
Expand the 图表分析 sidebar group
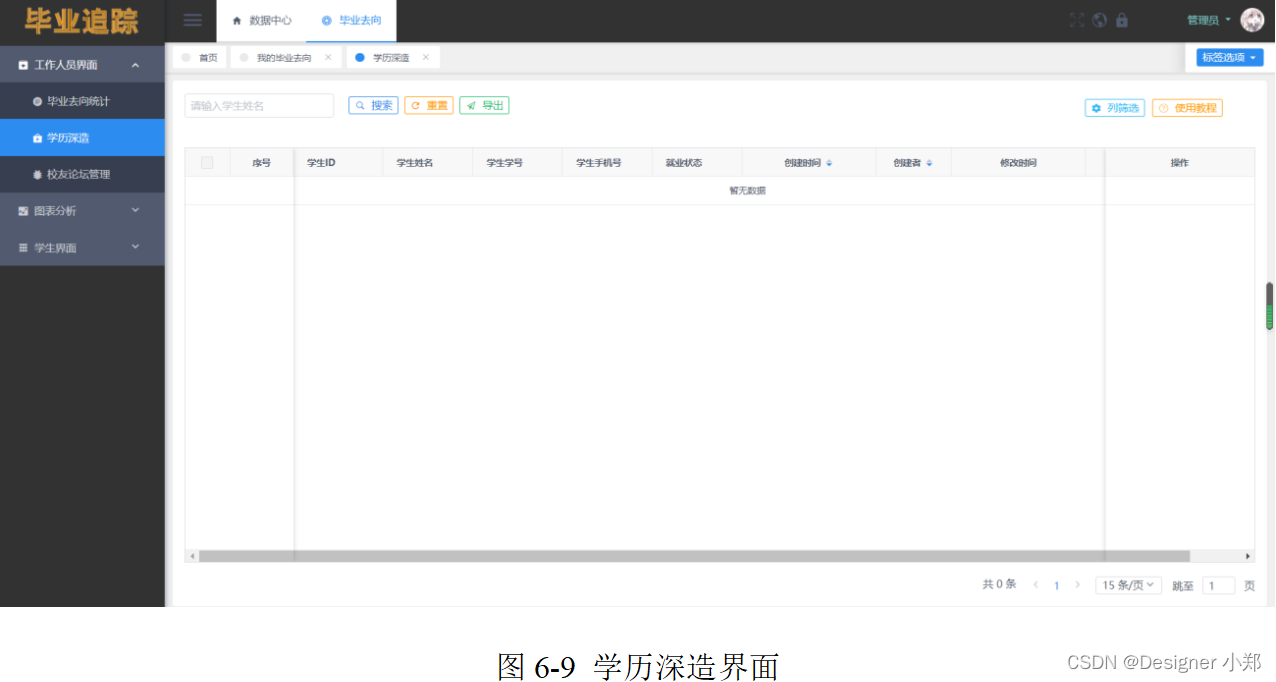(x=82, y=211)
